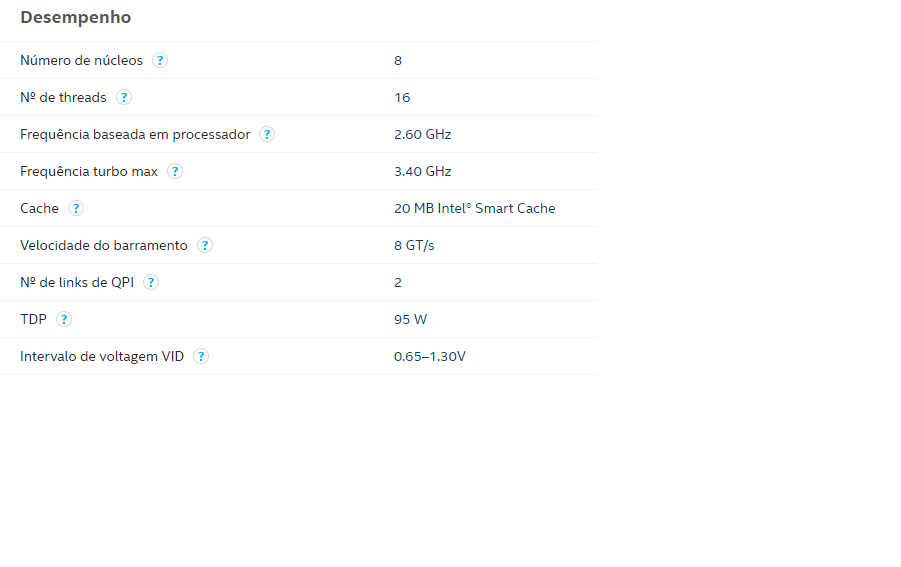Select the 8 GT/s bus speed value
Image resolution: width=901 pixels, height=567 pixels.
pos(414,245)
